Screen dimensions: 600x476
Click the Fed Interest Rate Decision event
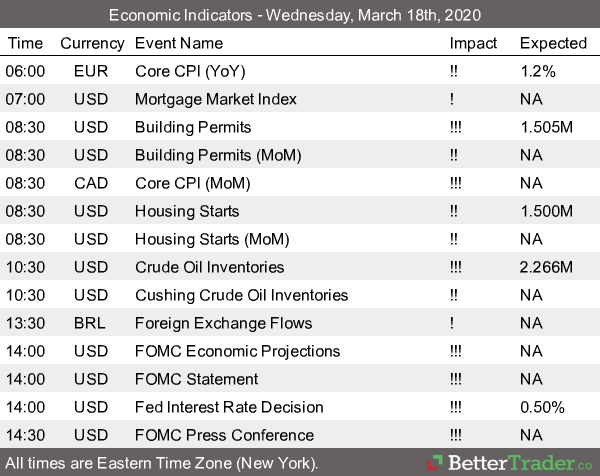pyautogui.click(x=229, y=407)
